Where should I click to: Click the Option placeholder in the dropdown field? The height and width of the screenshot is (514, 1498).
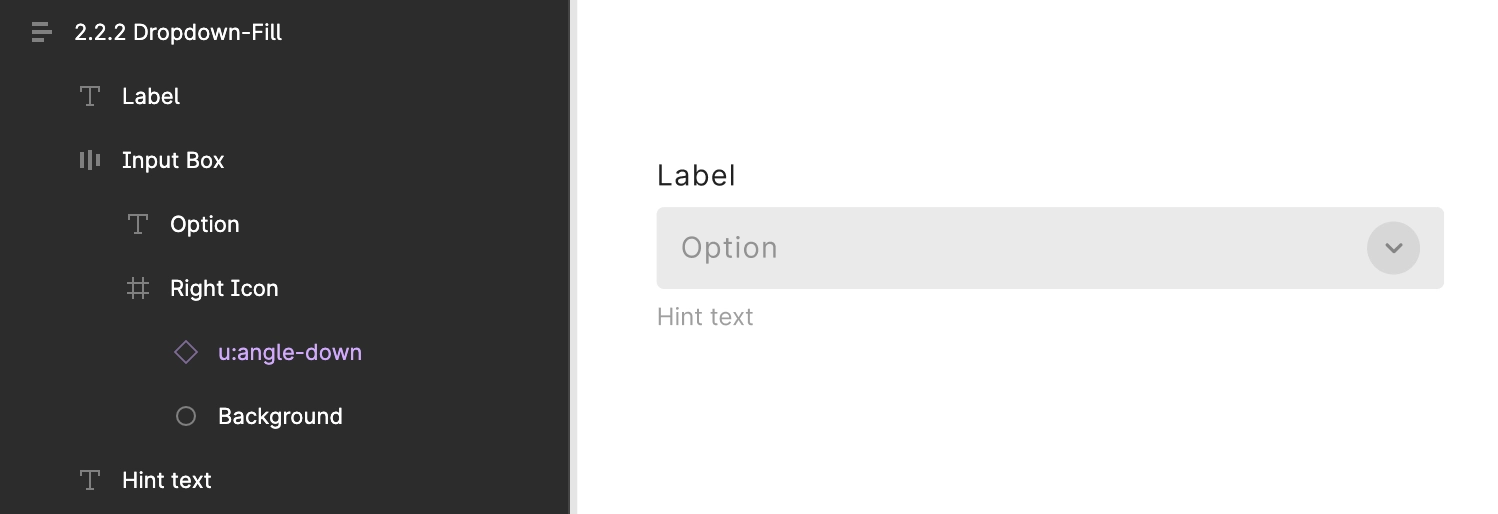(729, 248)
